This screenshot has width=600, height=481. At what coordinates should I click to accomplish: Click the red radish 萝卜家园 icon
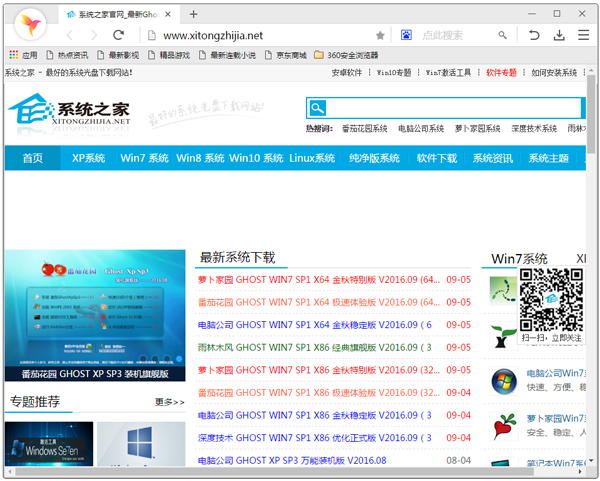[x=504, y=426]
